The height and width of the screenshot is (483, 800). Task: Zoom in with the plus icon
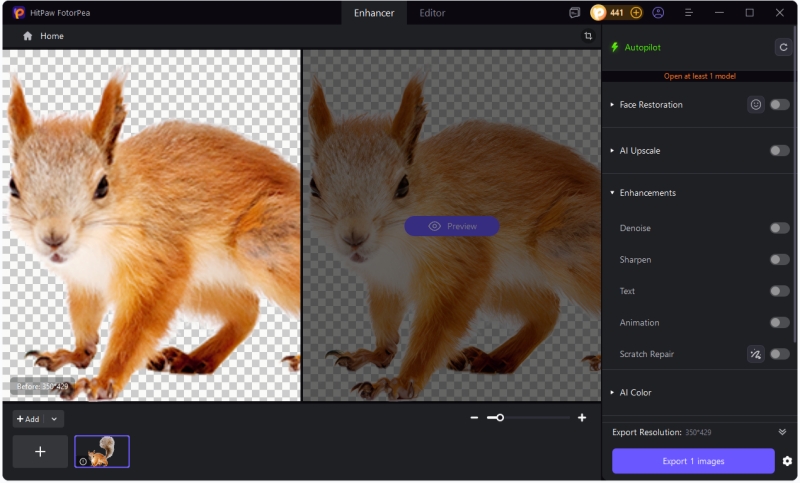[582, 418]
